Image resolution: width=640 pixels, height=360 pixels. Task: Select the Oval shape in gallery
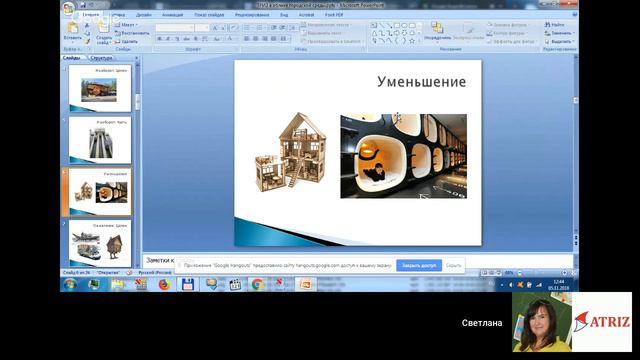pos(404,25)
